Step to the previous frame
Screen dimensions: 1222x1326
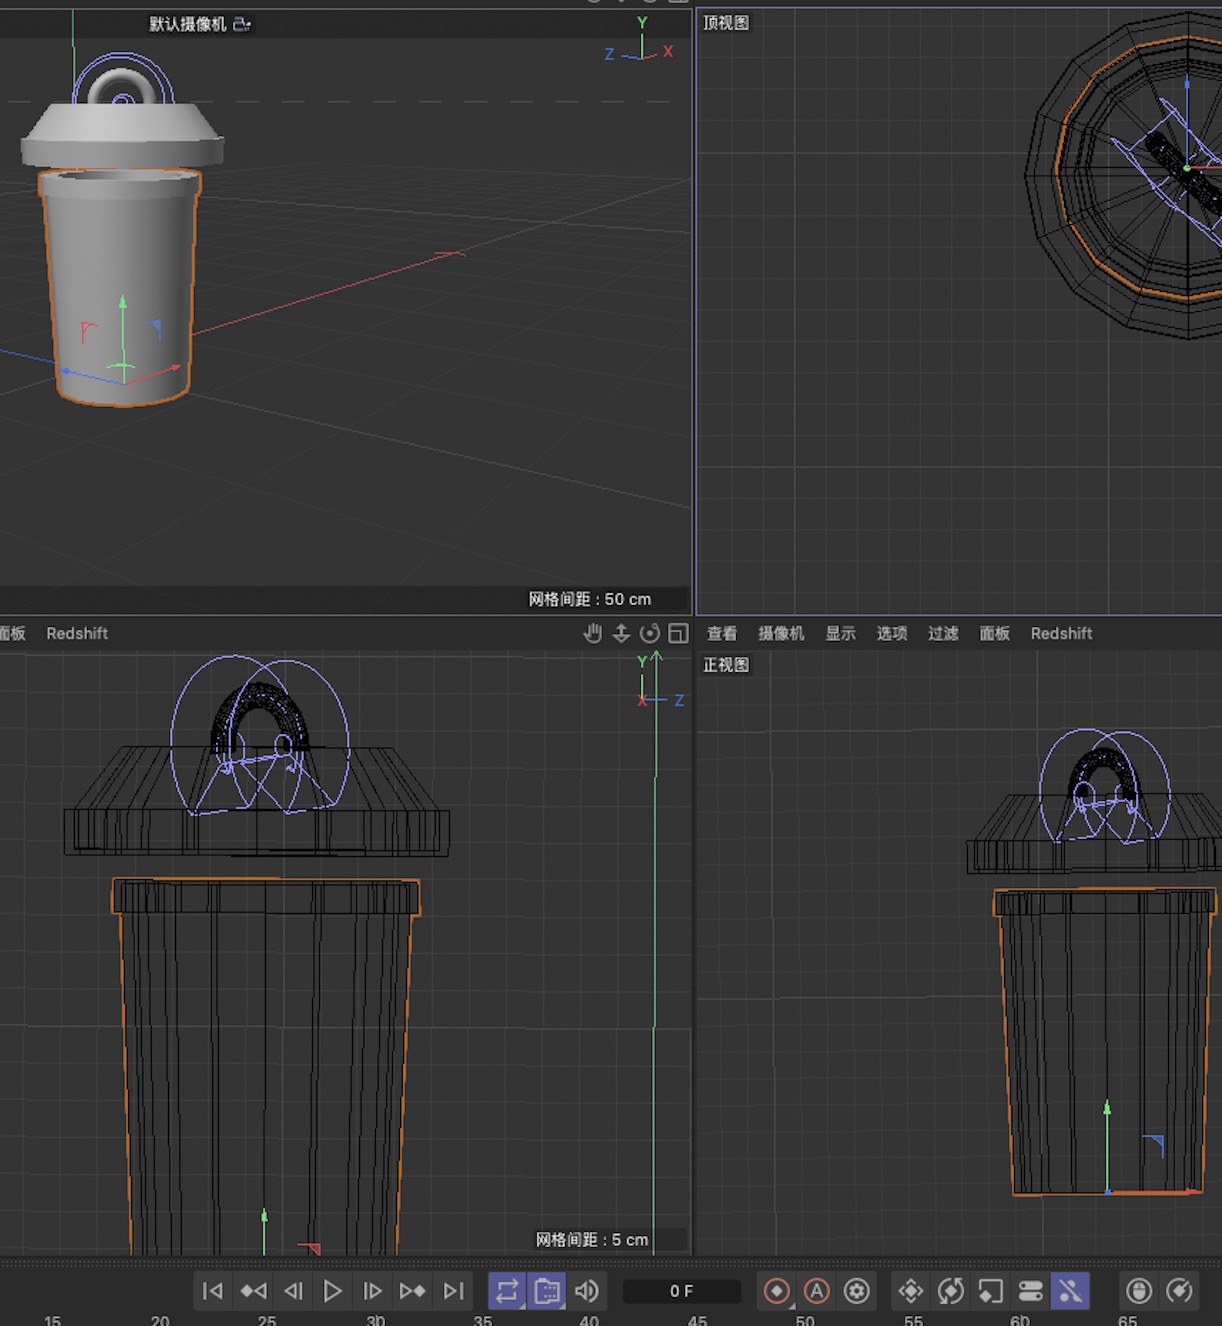293,1291
